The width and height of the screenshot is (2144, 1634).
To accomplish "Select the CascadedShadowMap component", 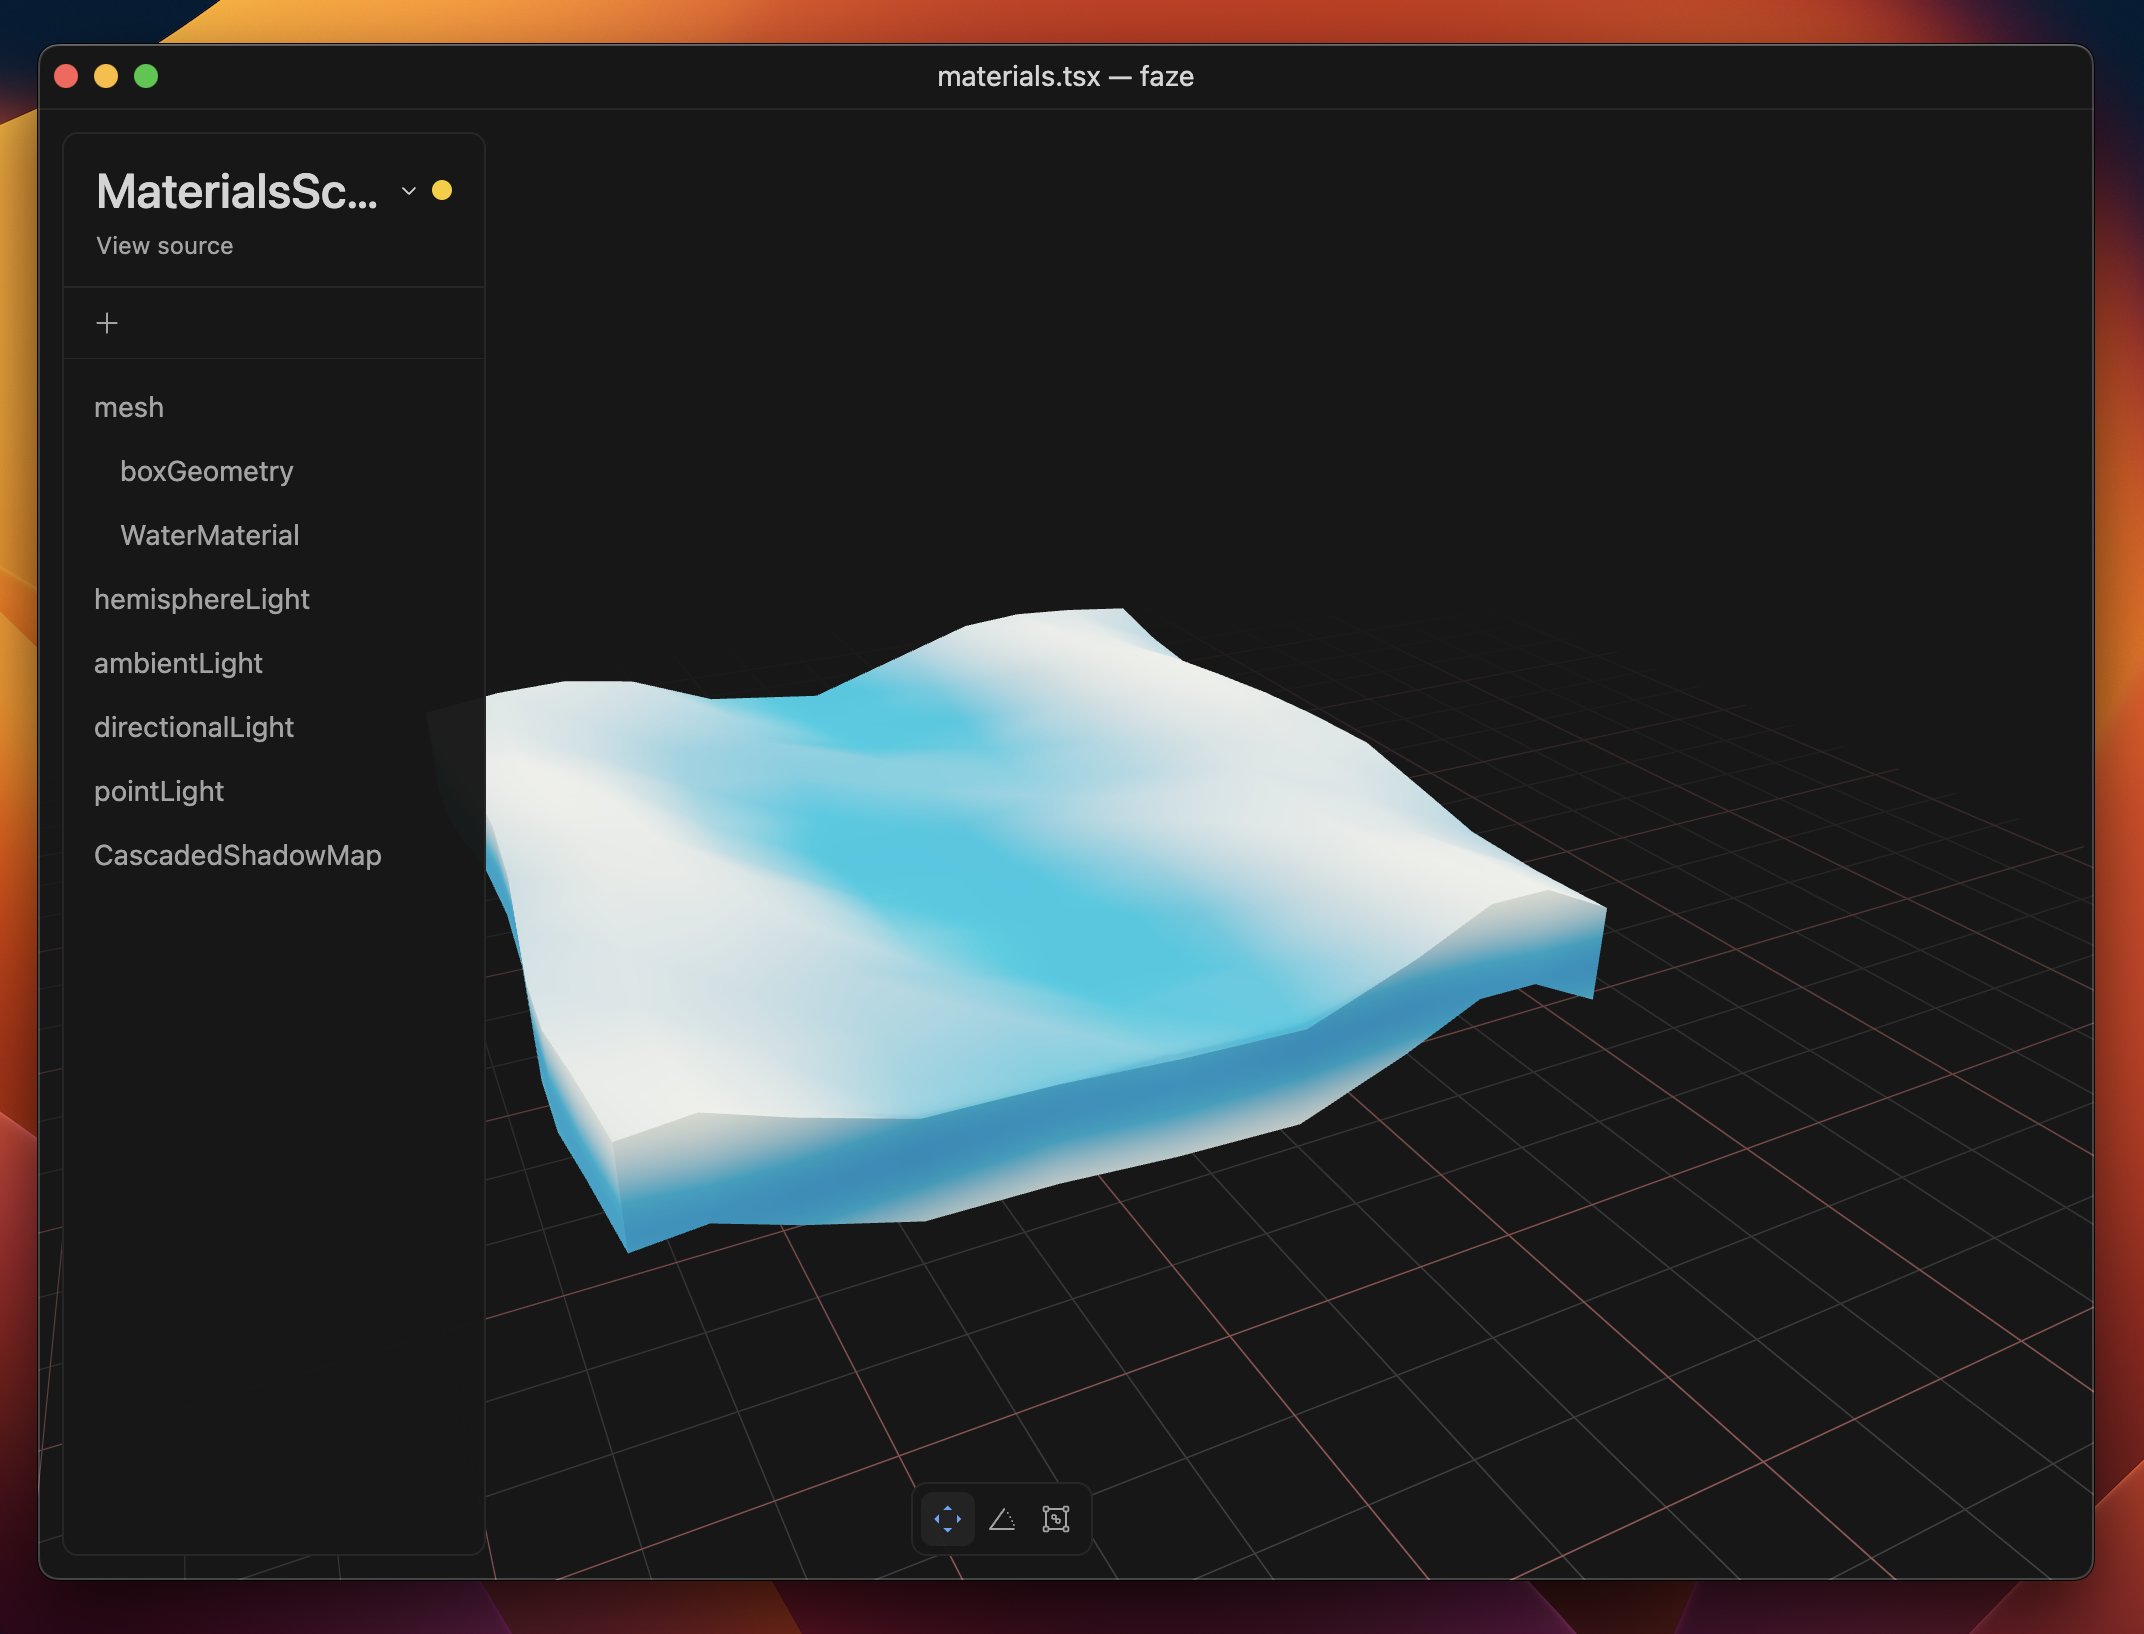I will click(238, 855).
